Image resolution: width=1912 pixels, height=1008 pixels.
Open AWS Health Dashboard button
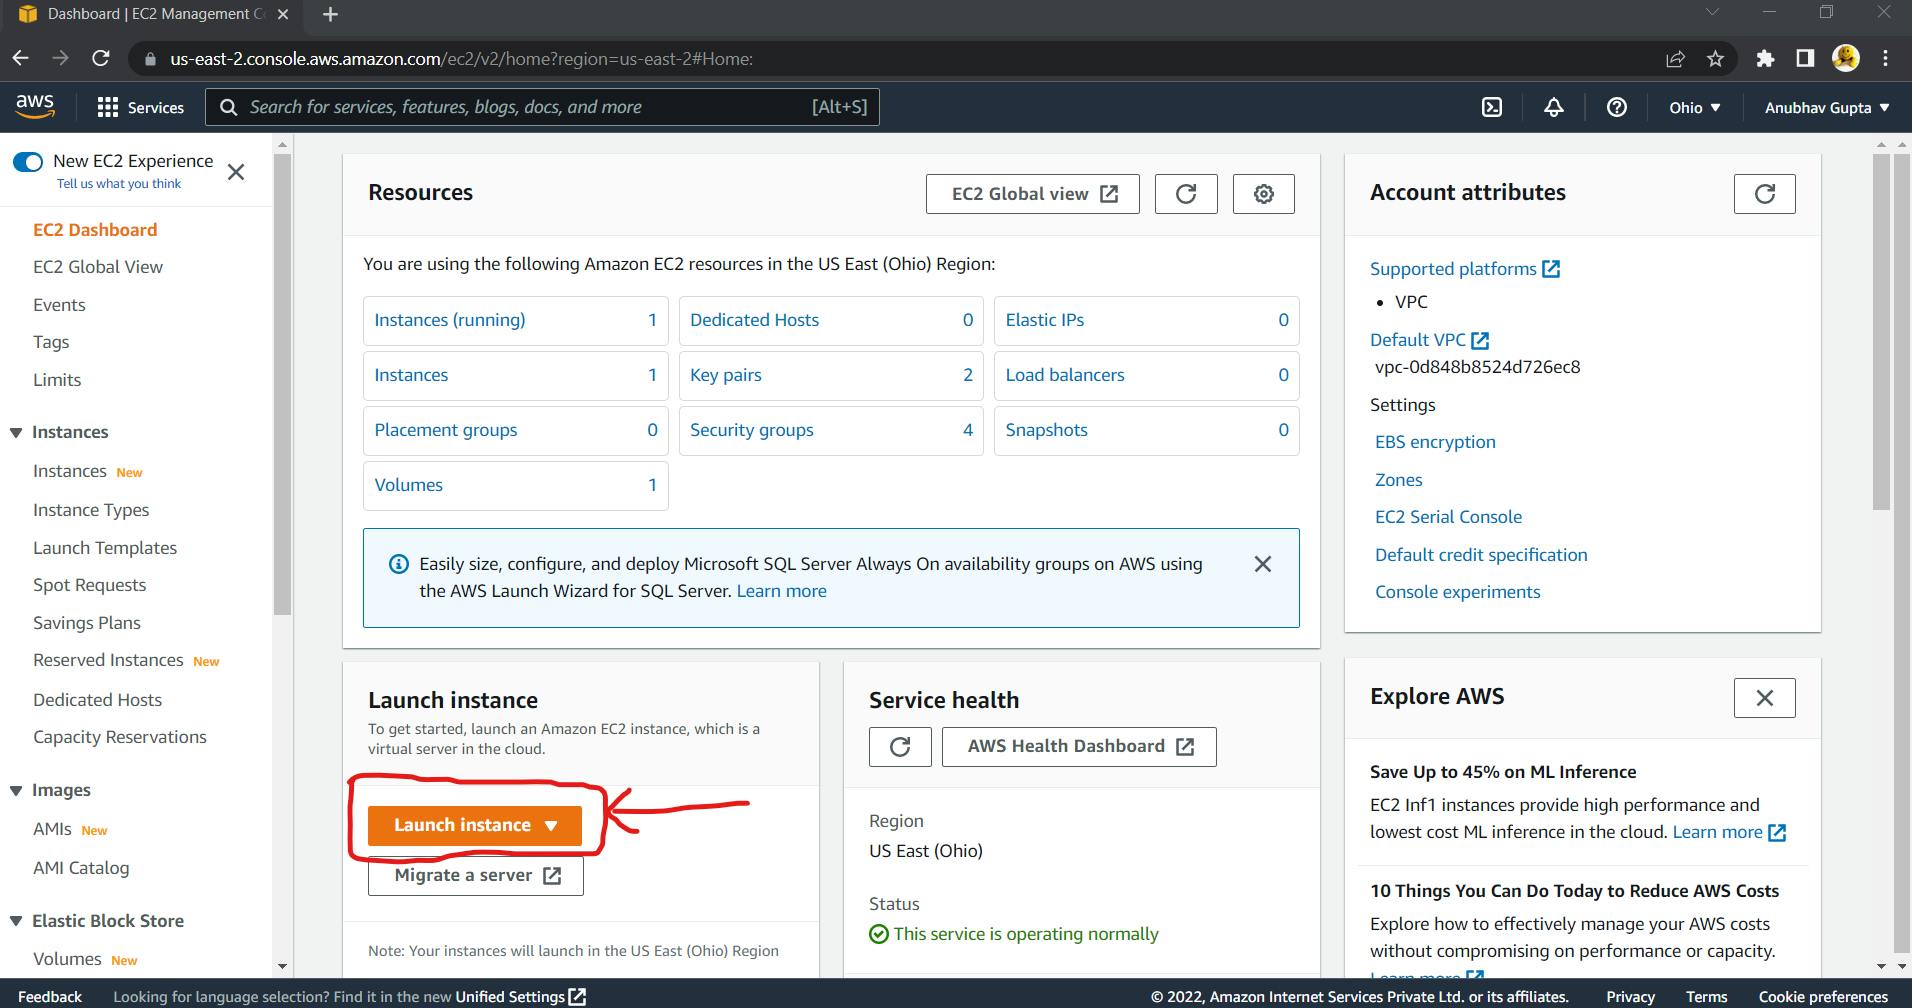(x=1079, y=747)
